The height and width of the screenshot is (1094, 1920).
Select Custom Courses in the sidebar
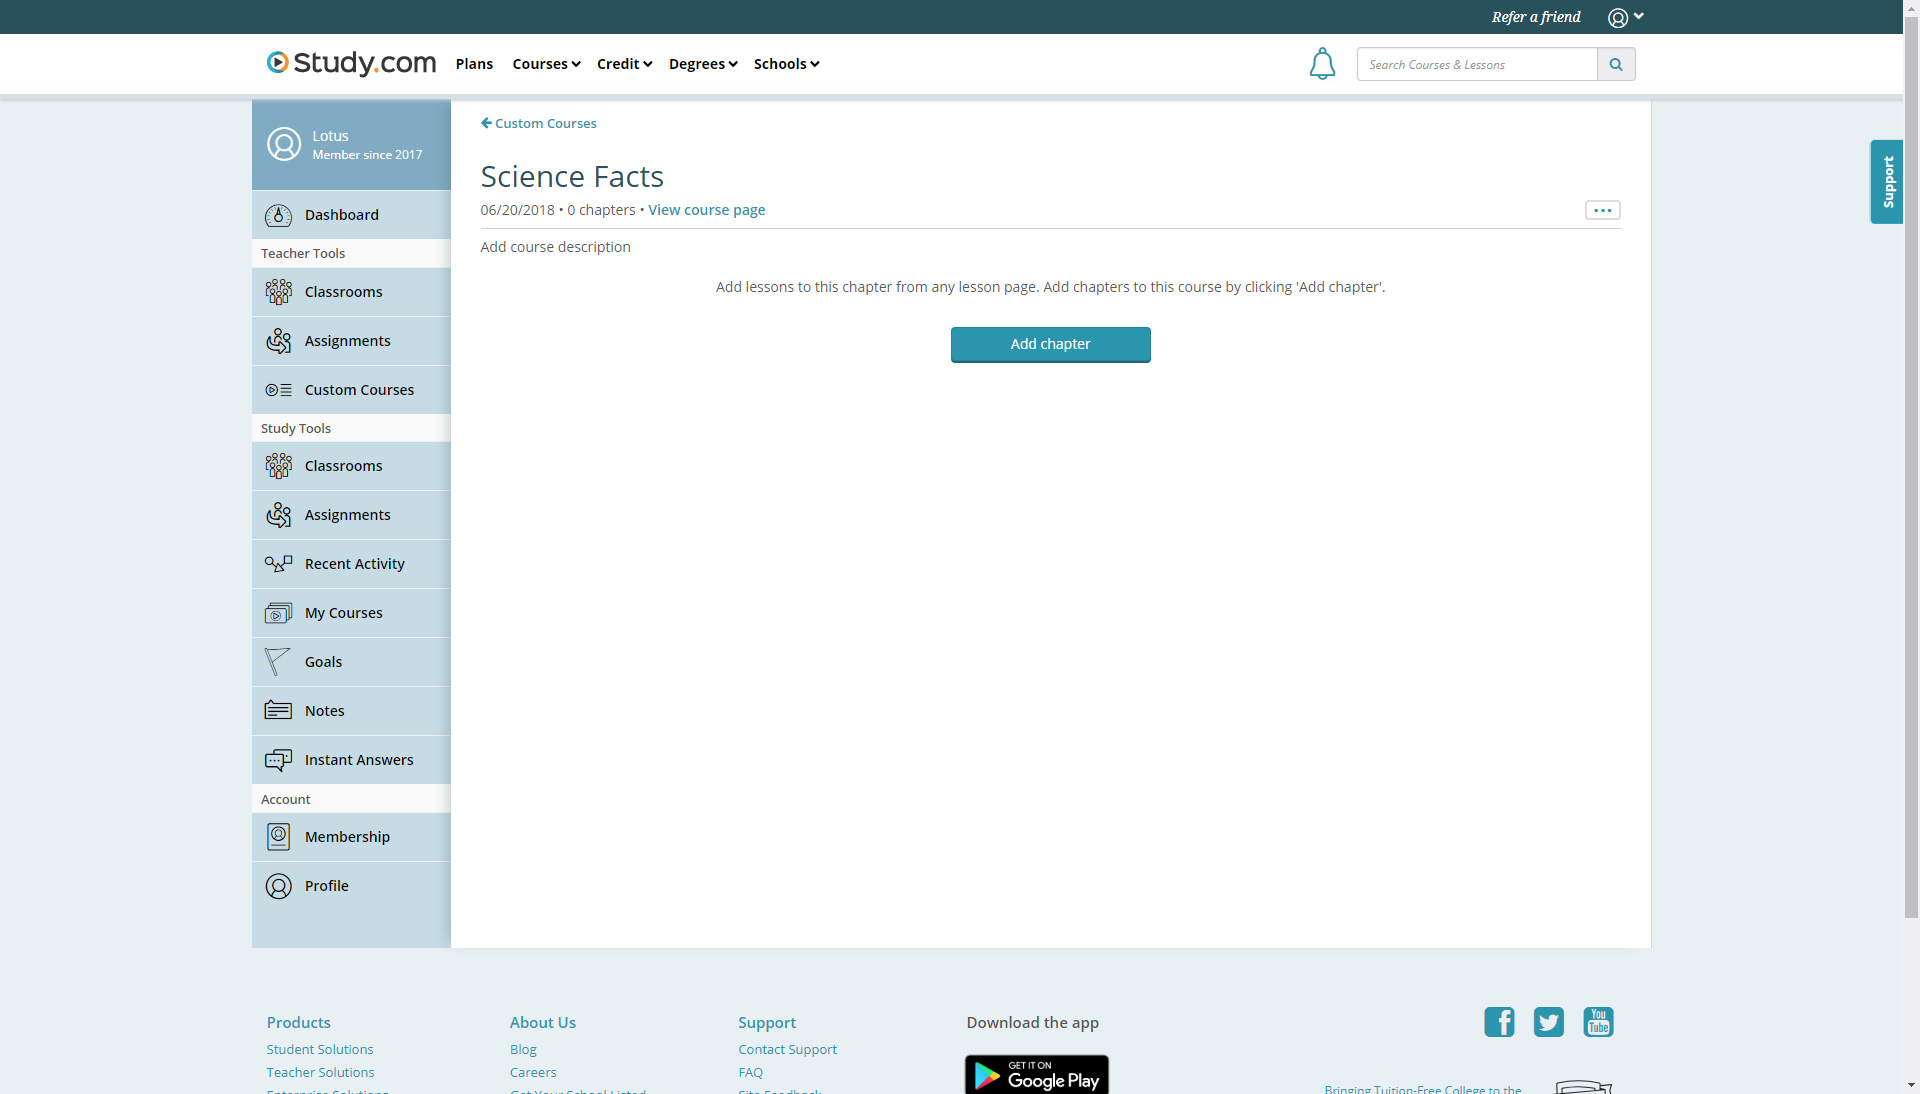pos(359,389)
